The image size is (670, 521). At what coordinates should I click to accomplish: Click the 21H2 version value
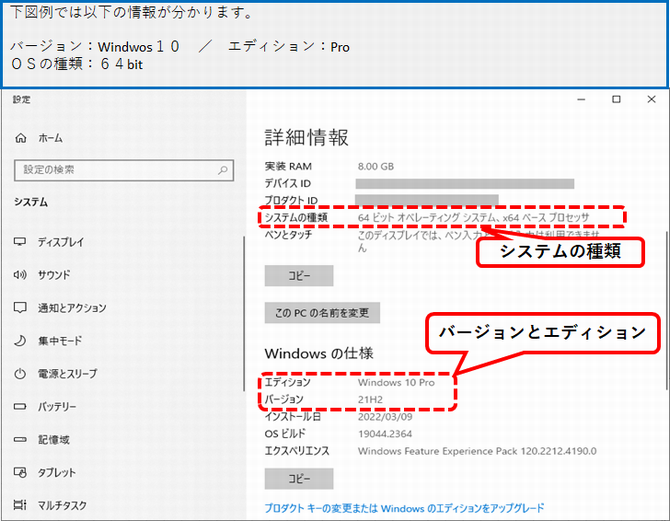pos(370,399)
